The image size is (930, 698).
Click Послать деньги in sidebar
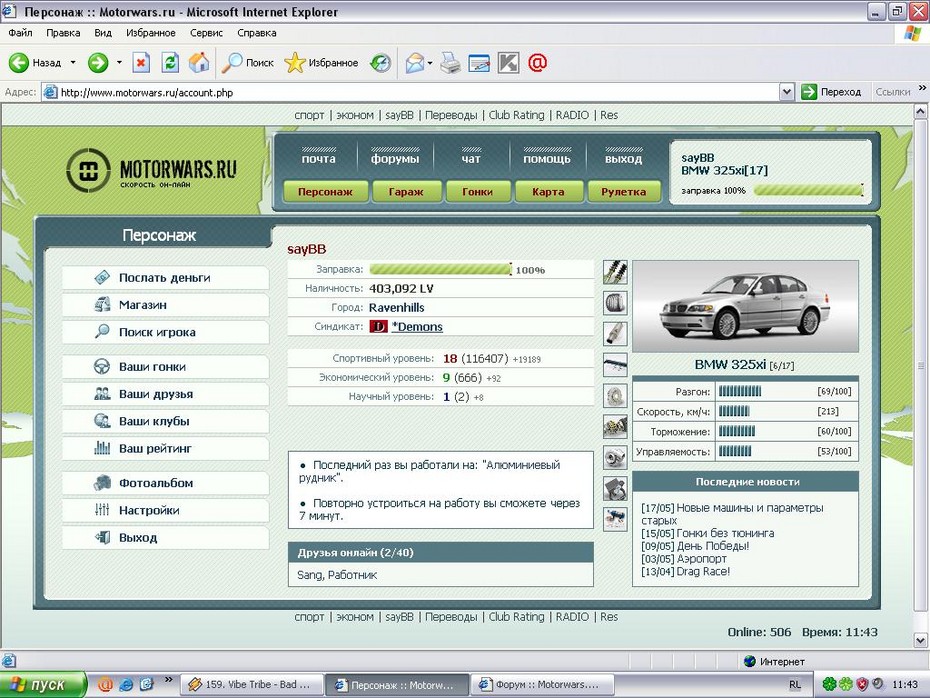[x=165, y=278]
